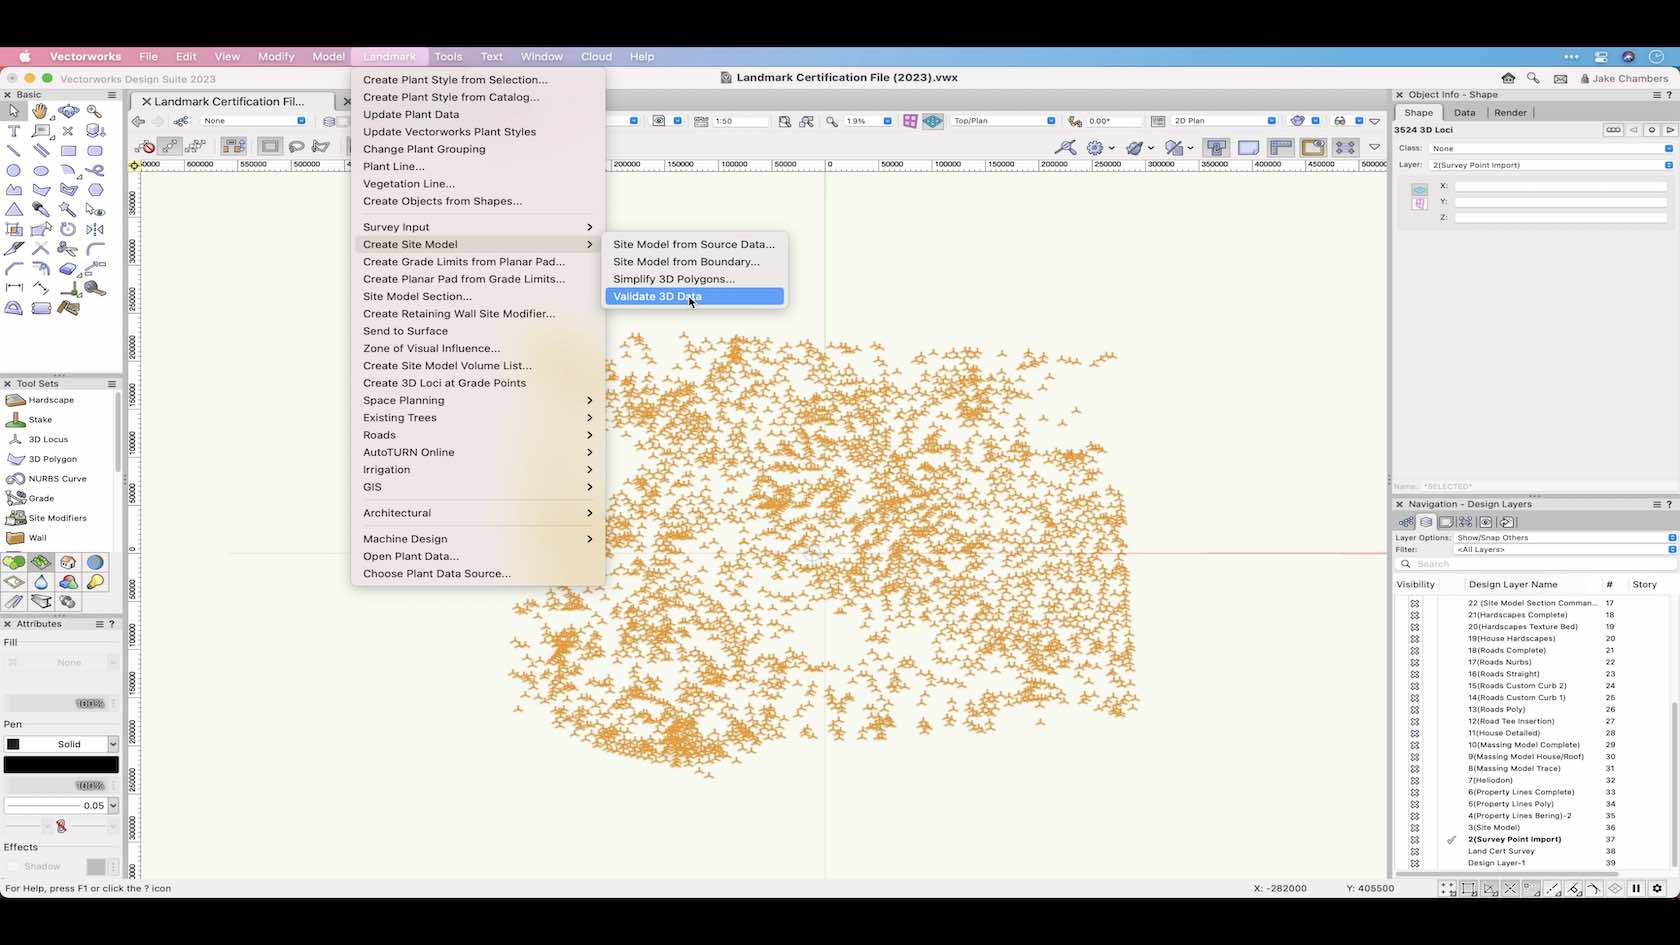Viewport: 1680px width, 945px height.
Task: Pick the Text tool in Basic palette
Action: click(x=14, y=131)
